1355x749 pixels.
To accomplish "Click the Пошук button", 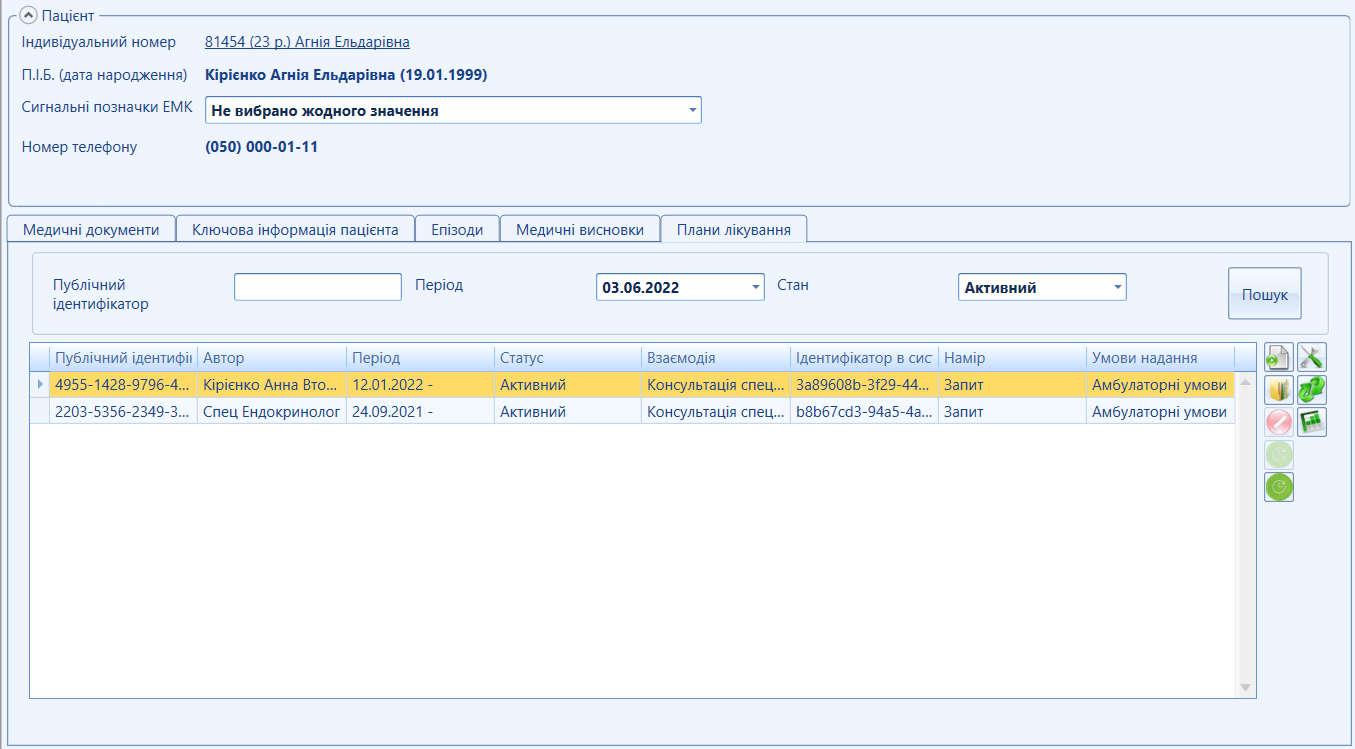I will tap(1265, 294).
